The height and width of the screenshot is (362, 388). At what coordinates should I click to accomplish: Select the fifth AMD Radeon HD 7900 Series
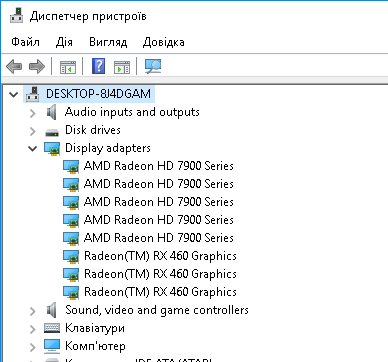(159, 238)
